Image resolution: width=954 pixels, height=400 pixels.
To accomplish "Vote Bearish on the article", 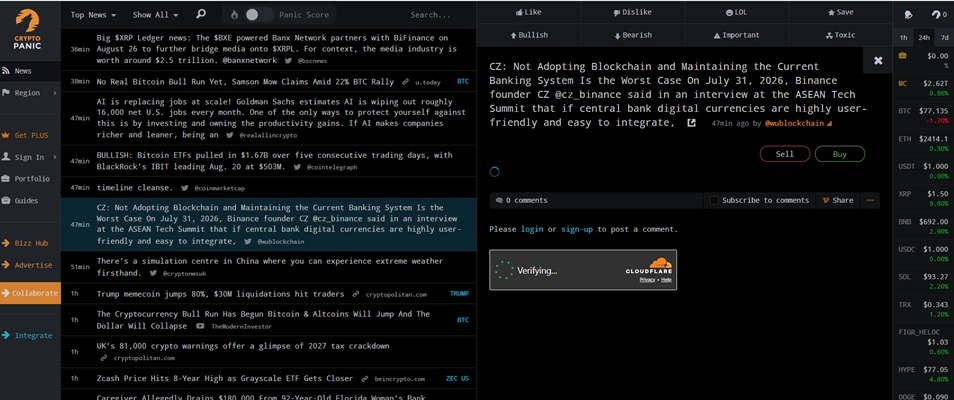I will point(632,35).
